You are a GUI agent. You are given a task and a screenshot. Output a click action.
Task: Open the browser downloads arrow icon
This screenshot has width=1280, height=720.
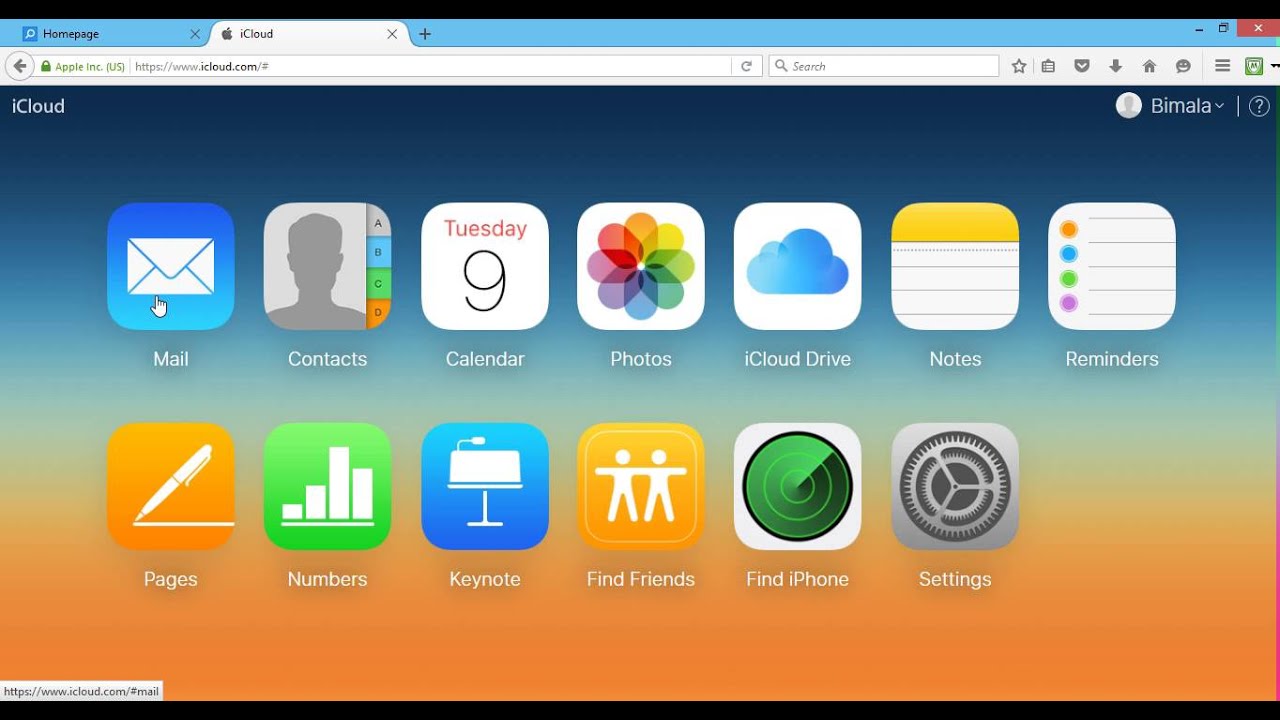click(1115, 66)
